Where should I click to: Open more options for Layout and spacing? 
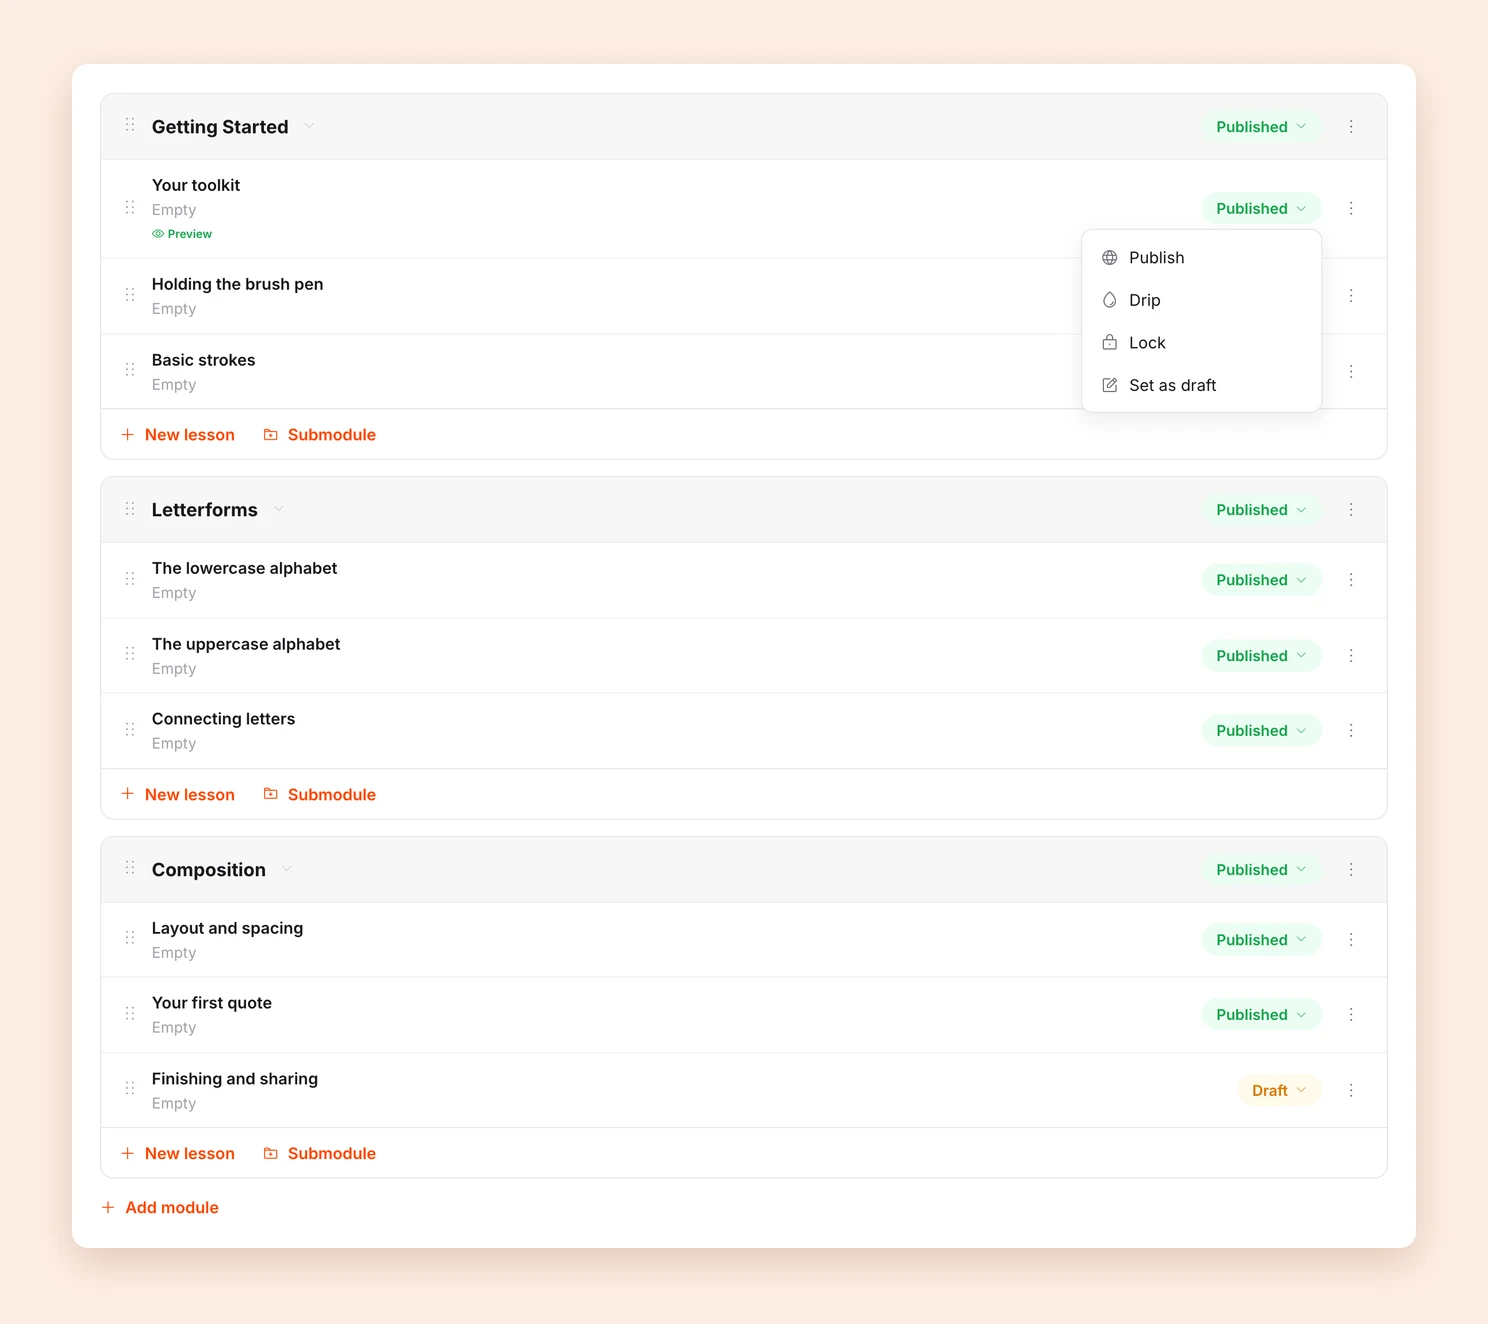[1351, 940]
